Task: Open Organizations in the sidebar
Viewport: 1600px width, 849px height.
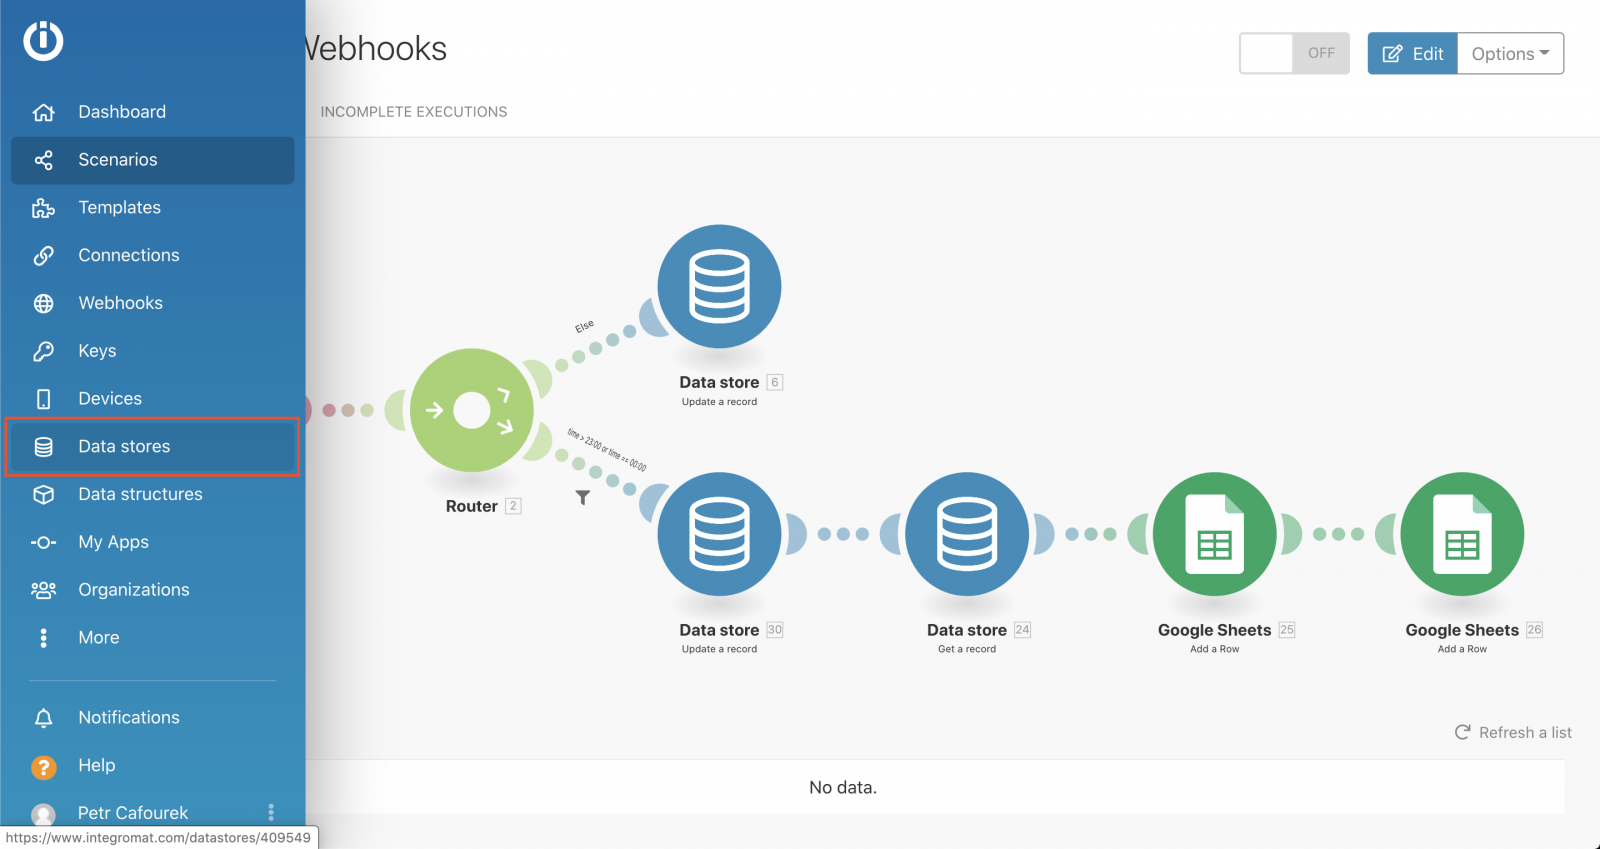Action: tap(152, 590)
